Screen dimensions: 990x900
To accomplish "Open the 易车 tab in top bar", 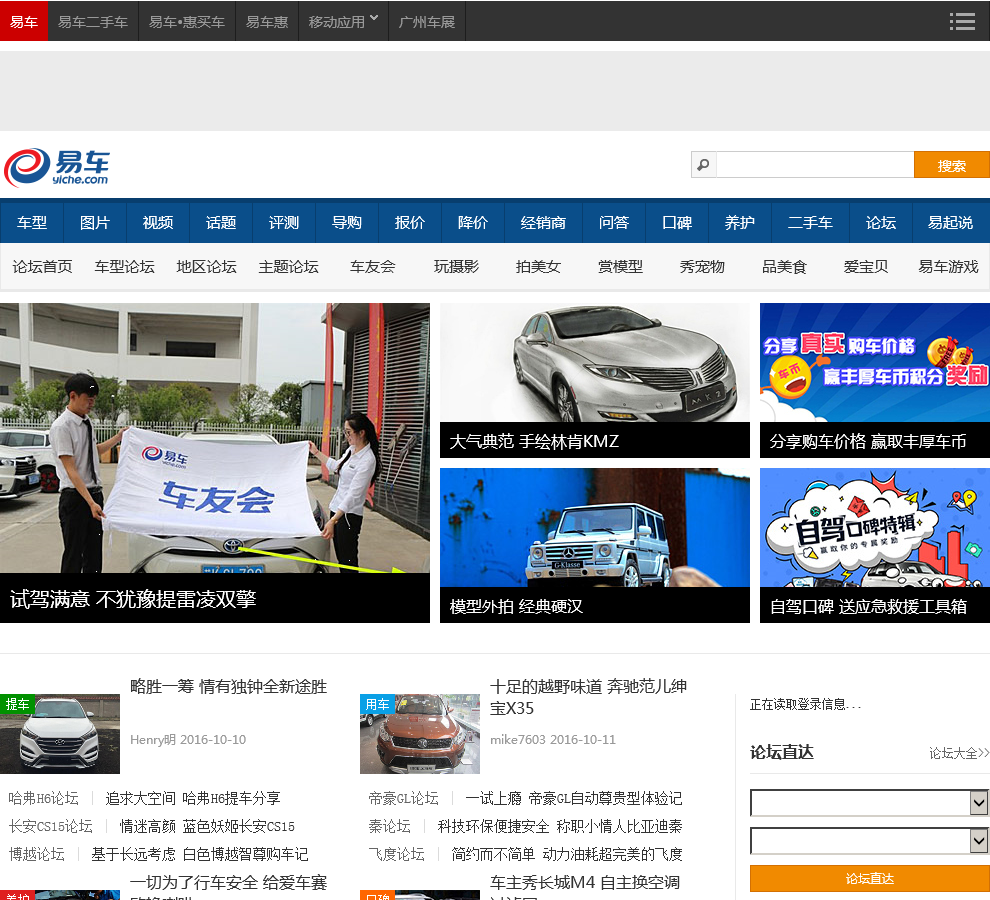I will pos(24,21).
